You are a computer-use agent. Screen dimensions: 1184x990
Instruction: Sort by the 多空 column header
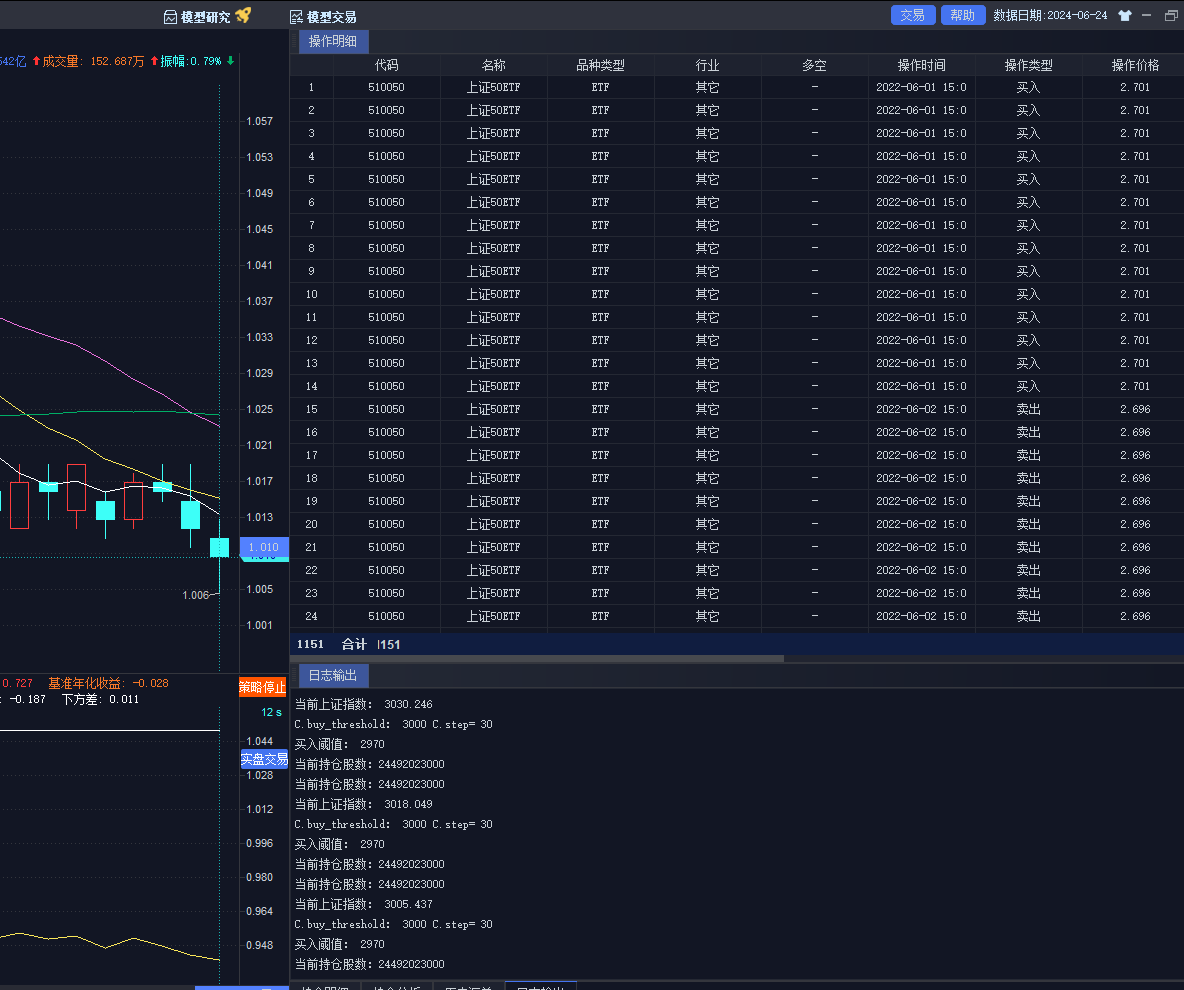[x=814, y=65]
